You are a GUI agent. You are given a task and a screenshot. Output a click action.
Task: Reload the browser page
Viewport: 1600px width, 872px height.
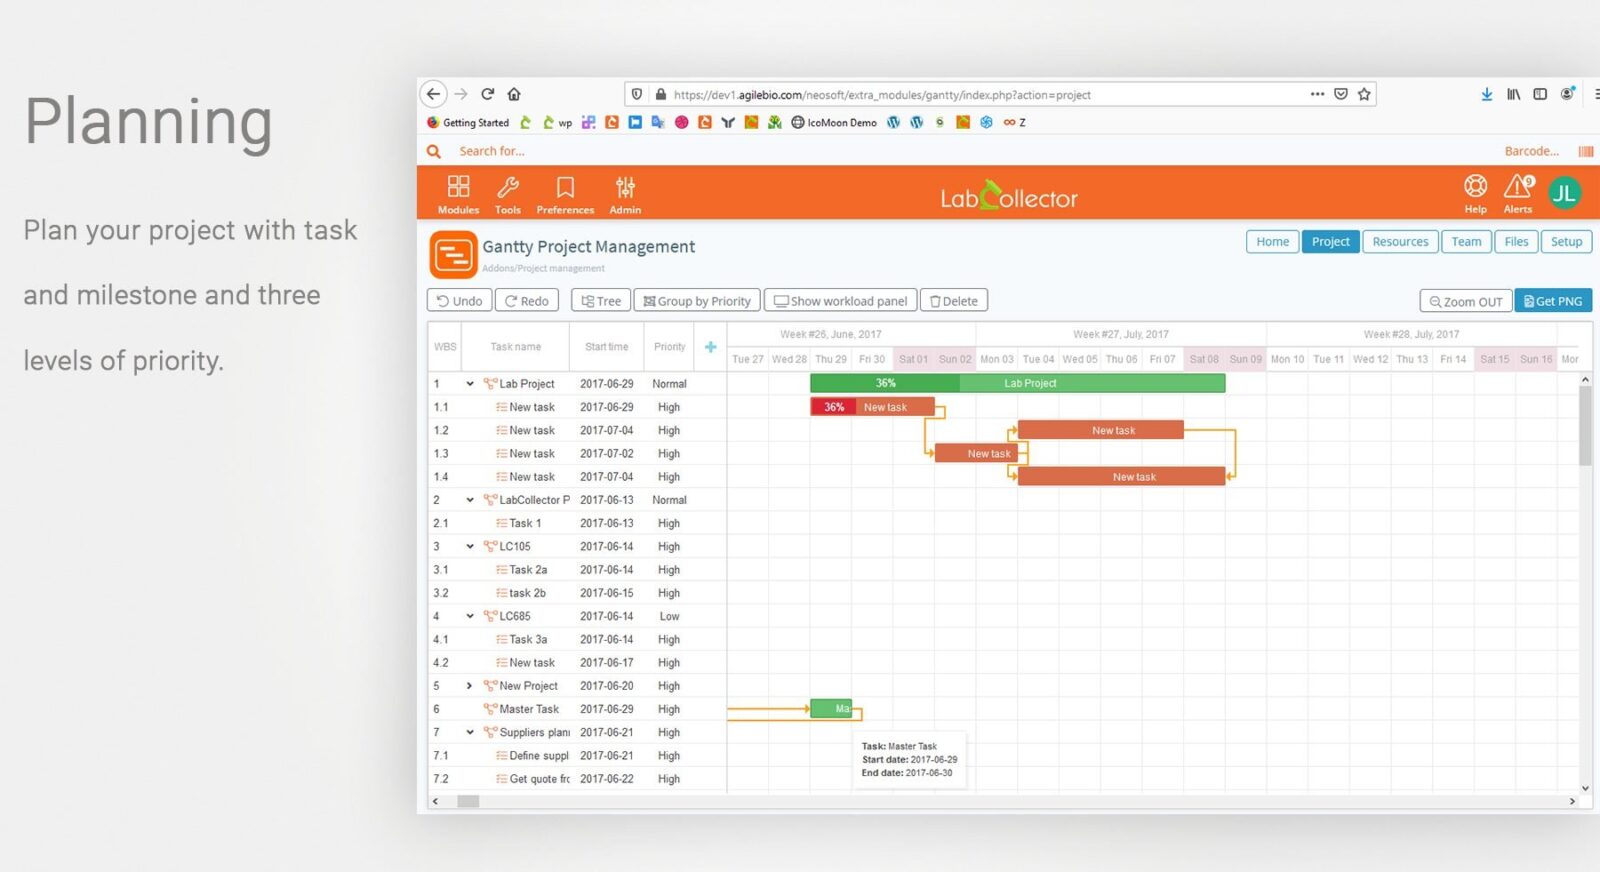(488, 94)
